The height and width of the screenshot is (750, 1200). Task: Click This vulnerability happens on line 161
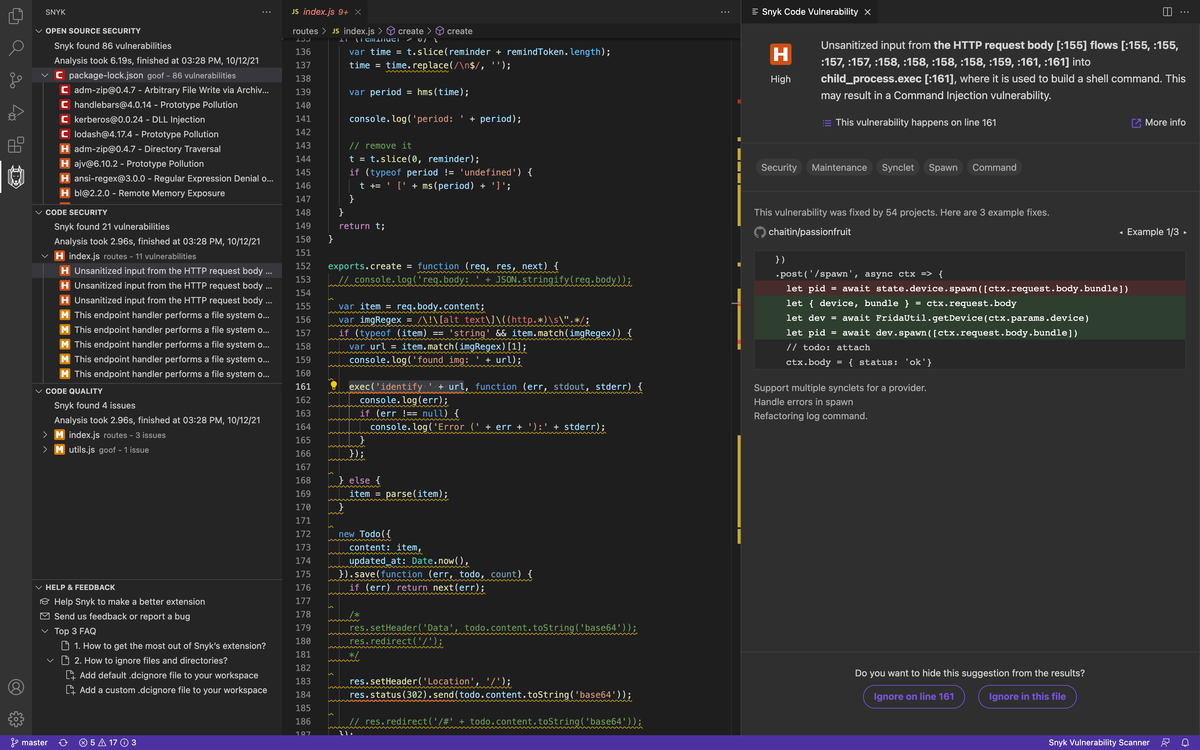(909, 122)
